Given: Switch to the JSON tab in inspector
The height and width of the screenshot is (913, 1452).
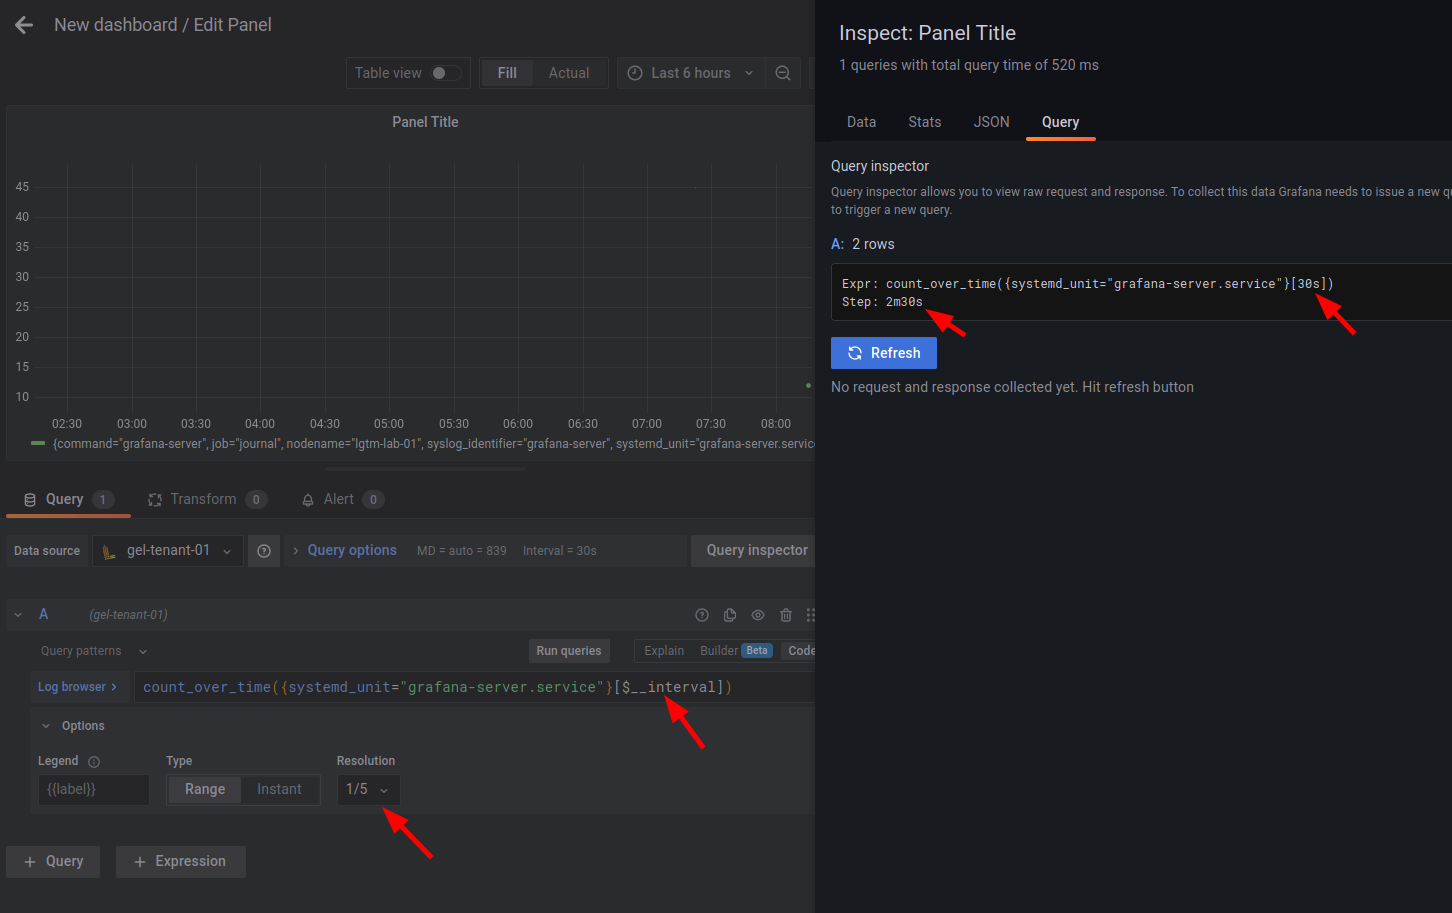Looking at the screenshot, I should 991,121.
